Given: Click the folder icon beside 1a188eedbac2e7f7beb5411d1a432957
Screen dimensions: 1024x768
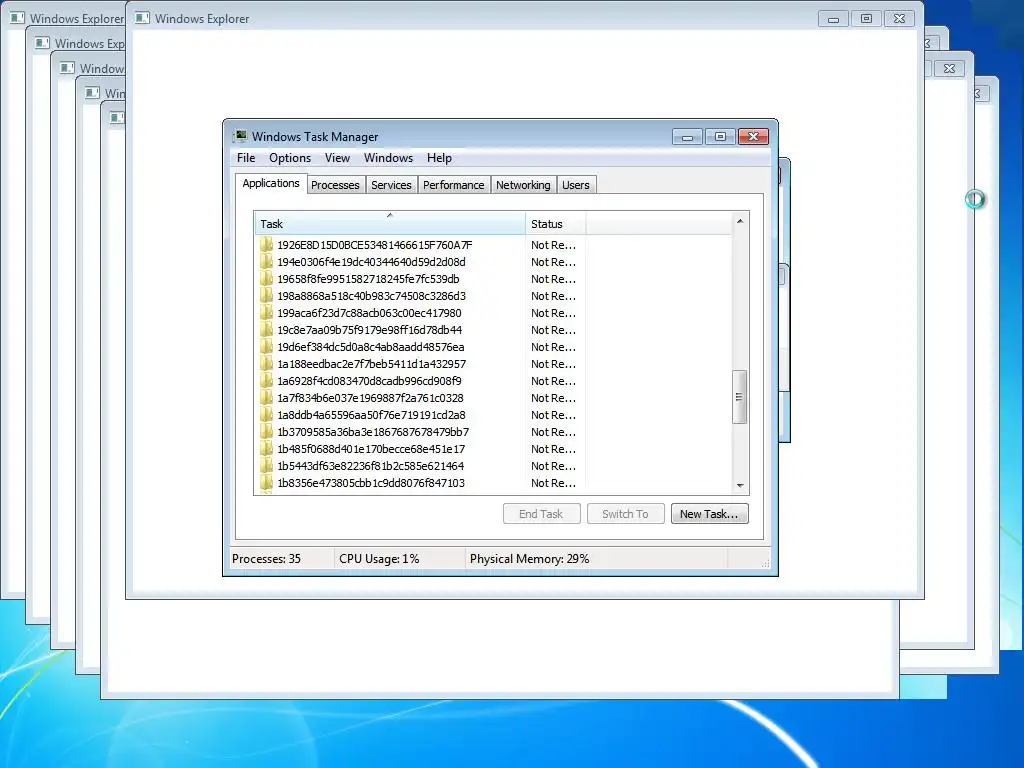Looking at the screenshot, I should 266,364.
